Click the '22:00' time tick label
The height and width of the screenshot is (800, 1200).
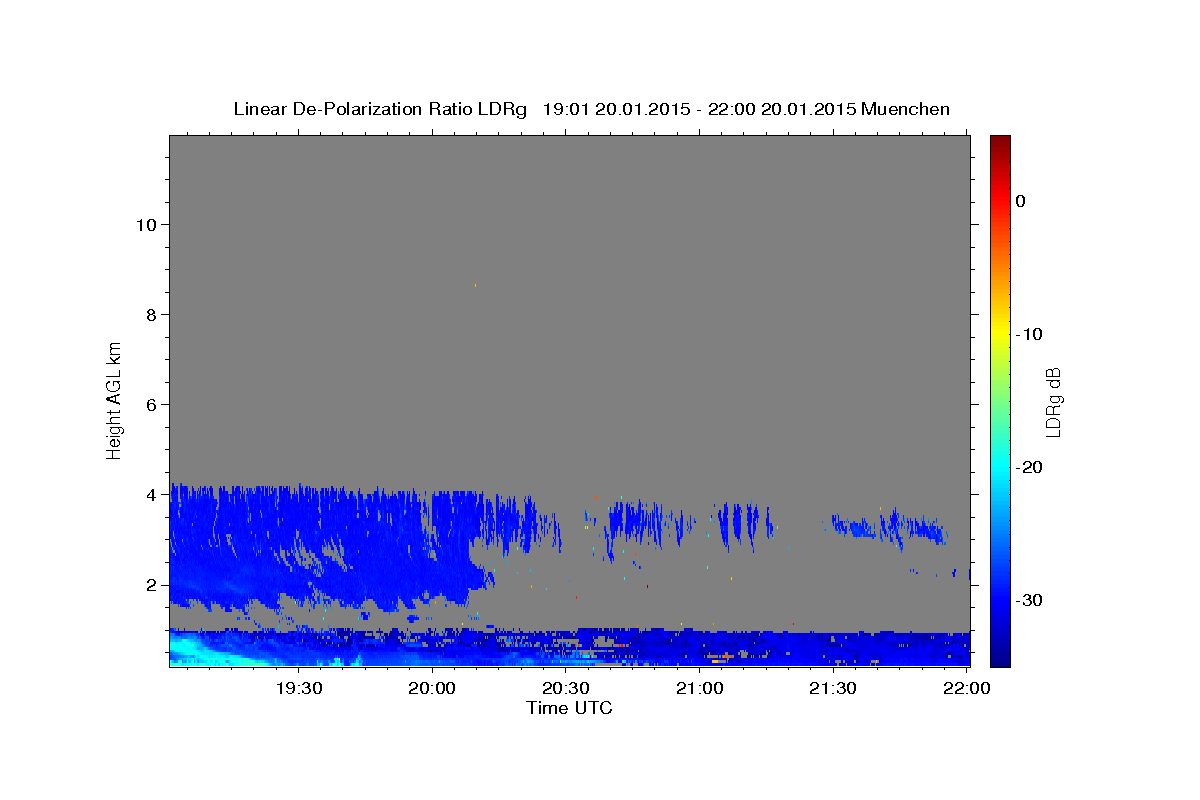pos(966,689)
